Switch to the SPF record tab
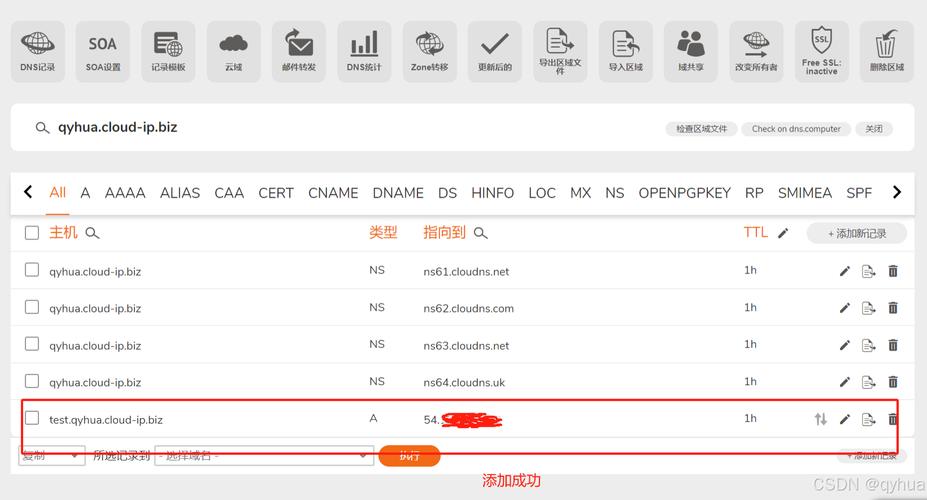The width and height of the screenshot is (927, 500). coord(859,193)
